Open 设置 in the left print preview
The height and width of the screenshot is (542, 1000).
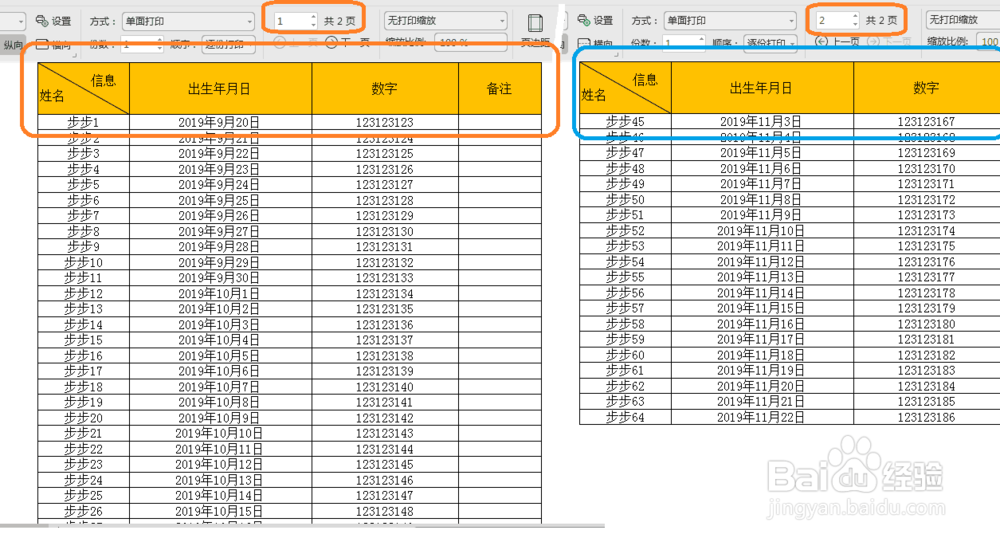[x=54, y=21]
